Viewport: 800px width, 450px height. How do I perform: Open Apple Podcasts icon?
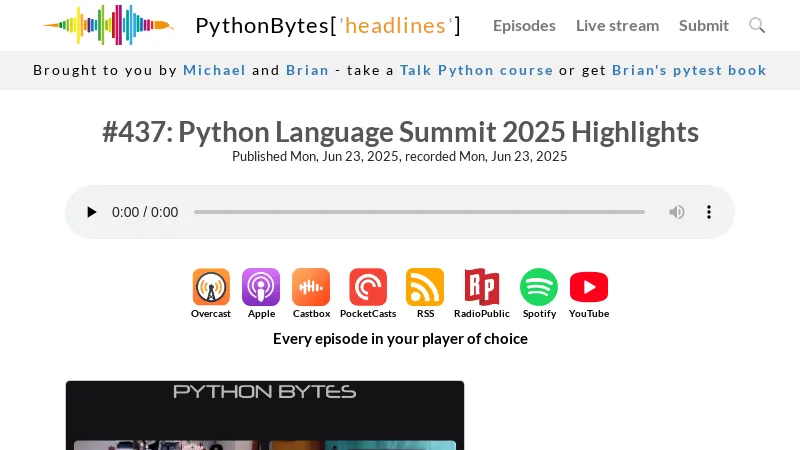tap(261, 287)
